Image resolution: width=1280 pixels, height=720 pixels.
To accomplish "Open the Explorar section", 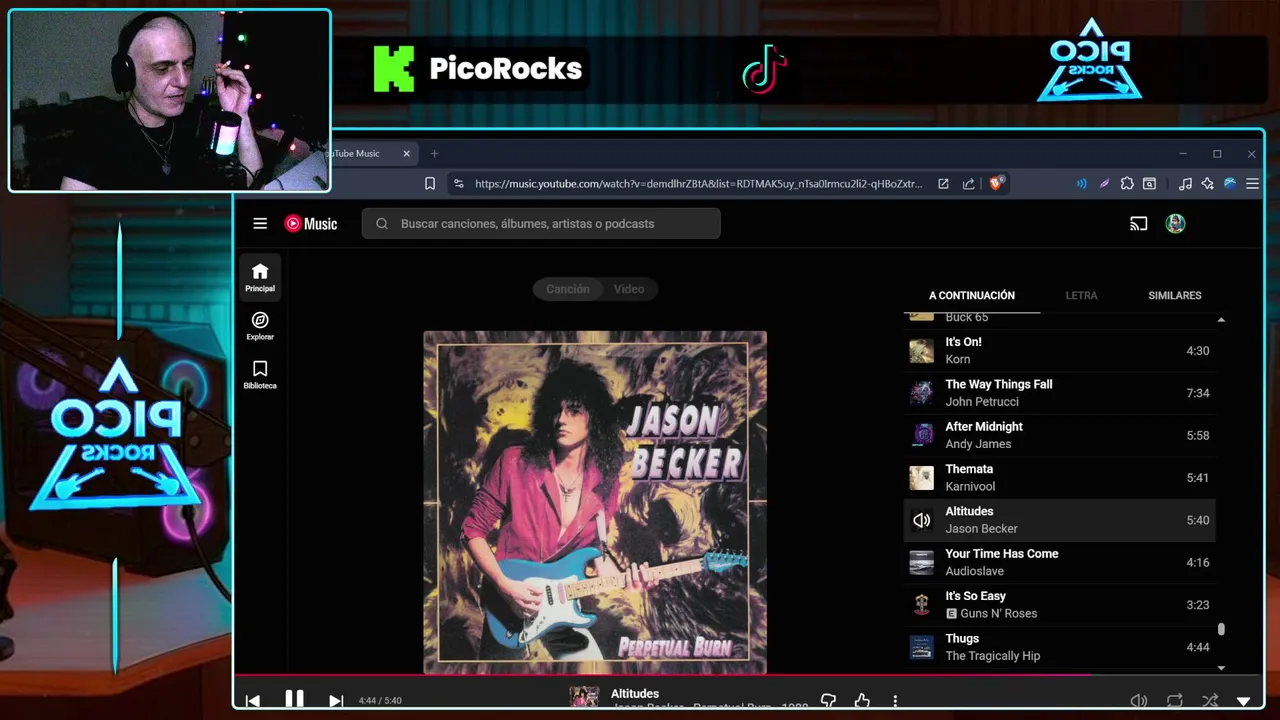I will [260, 326].
